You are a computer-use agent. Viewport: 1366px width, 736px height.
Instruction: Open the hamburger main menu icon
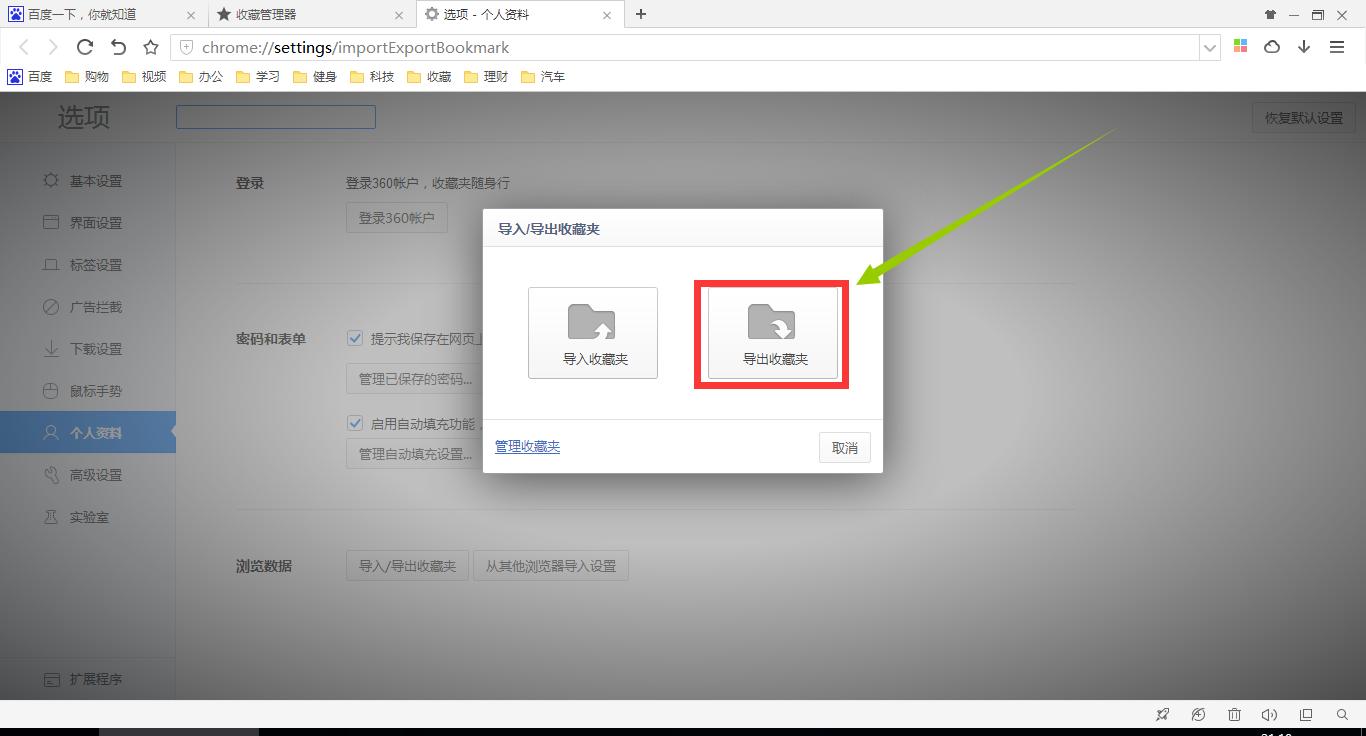(1337, 47)
